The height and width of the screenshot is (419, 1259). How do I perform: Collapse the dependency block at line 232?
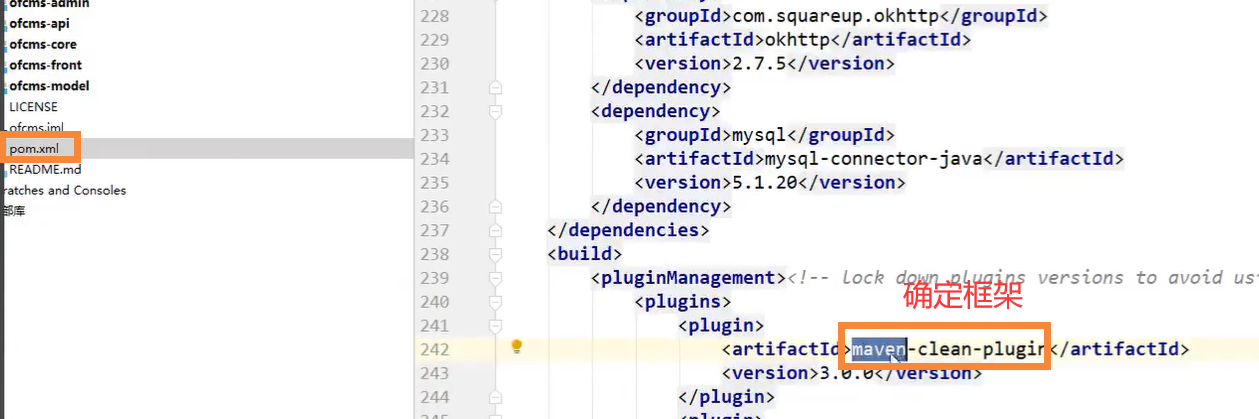495,111
